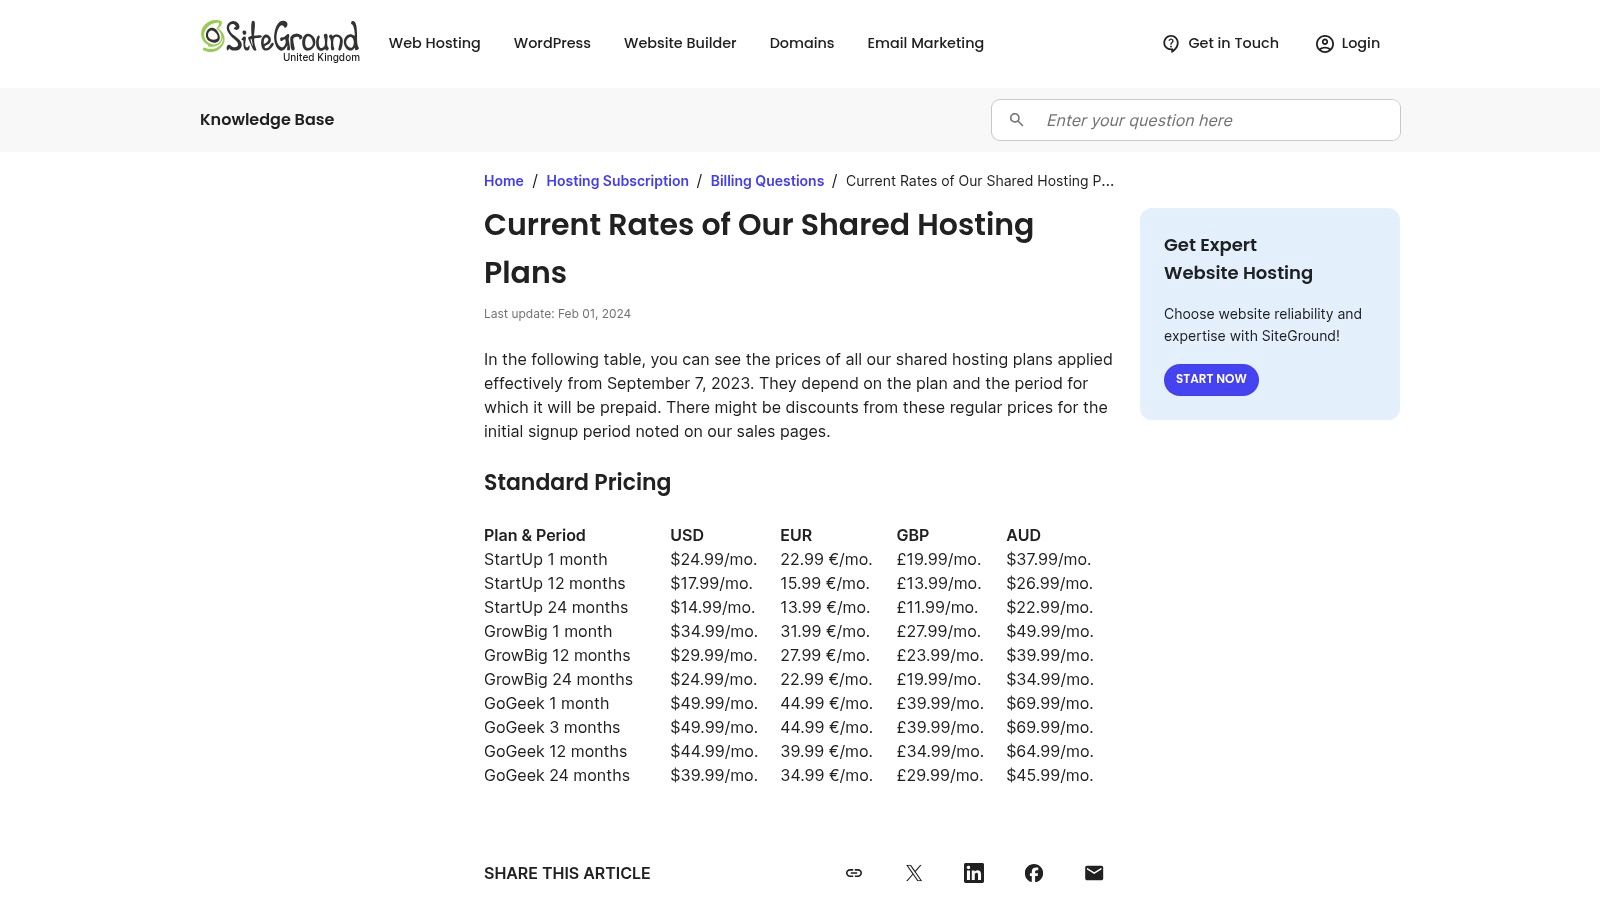
Task: Click the 15.99 €/mo. price
Action: tap(825, 583)
